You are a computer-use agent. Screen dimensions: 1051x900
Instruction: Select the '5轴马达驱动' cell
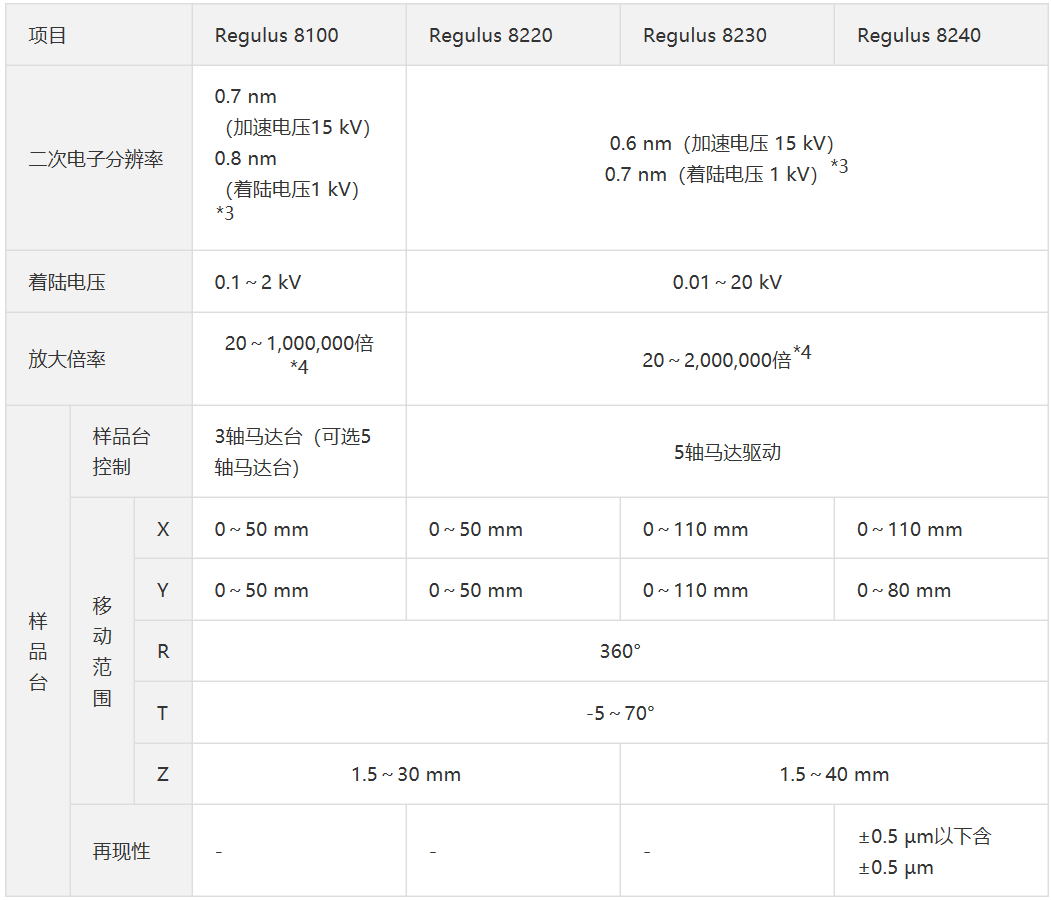727,452
